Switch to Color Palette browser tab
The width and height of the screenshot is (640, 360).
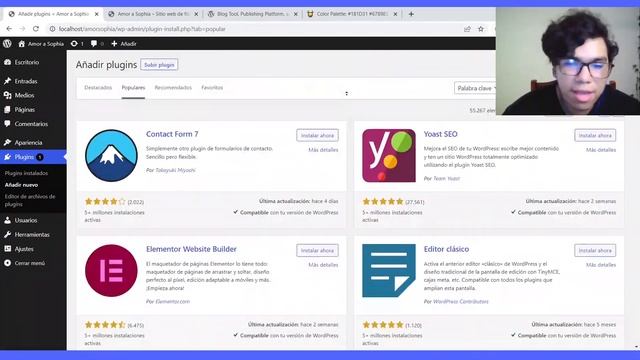352,14
